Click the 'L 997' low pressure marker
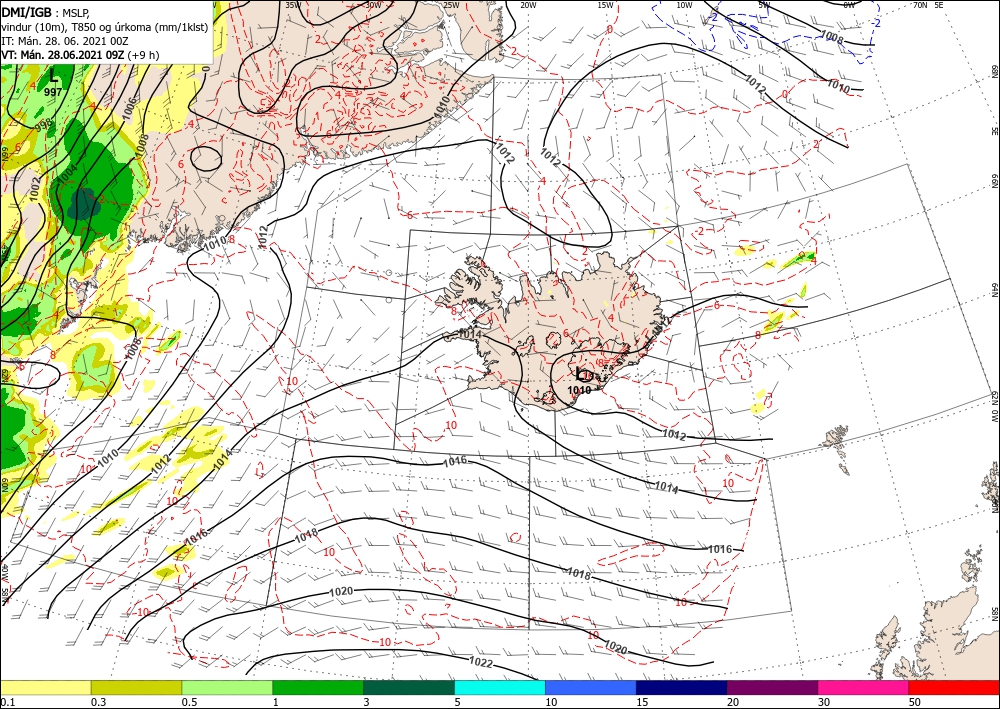The image size is (1000, 709). (x=54, y=83)
